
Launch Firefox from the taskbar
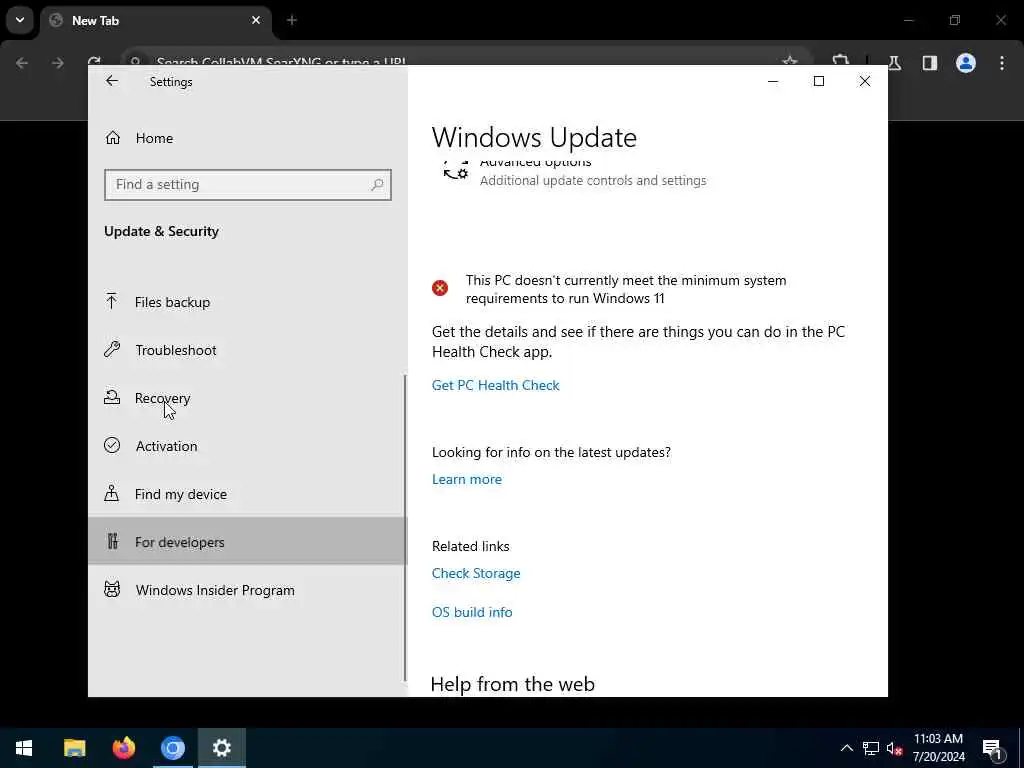click(123, 748)
